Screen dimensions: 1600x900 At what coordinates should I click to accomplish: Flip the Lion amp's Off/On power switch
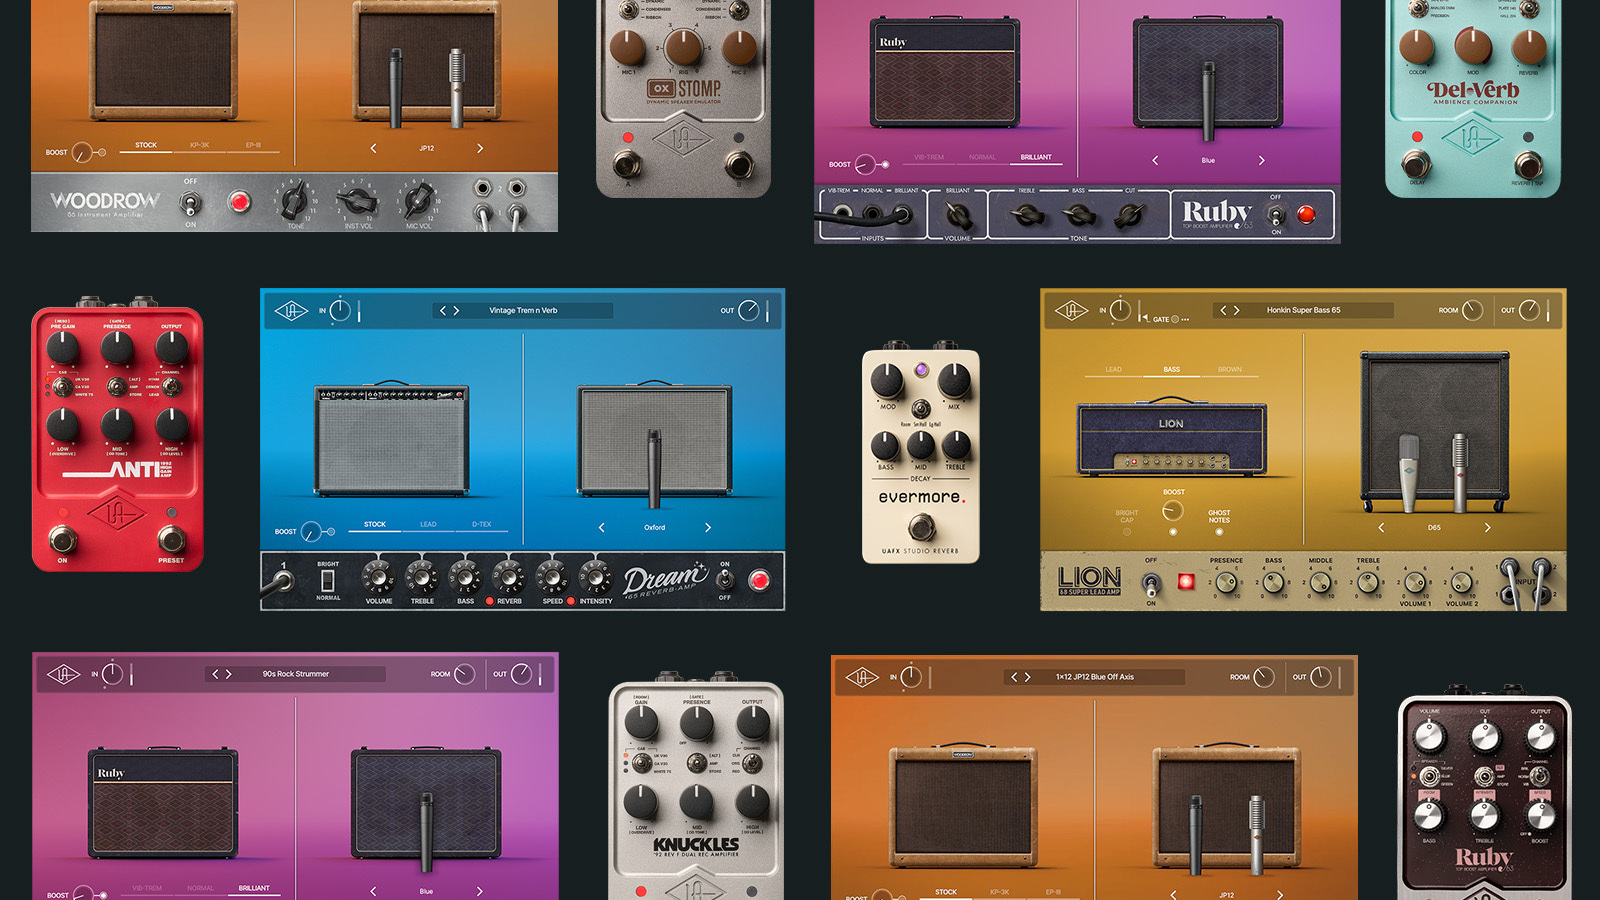click(x=1151, y=582)
